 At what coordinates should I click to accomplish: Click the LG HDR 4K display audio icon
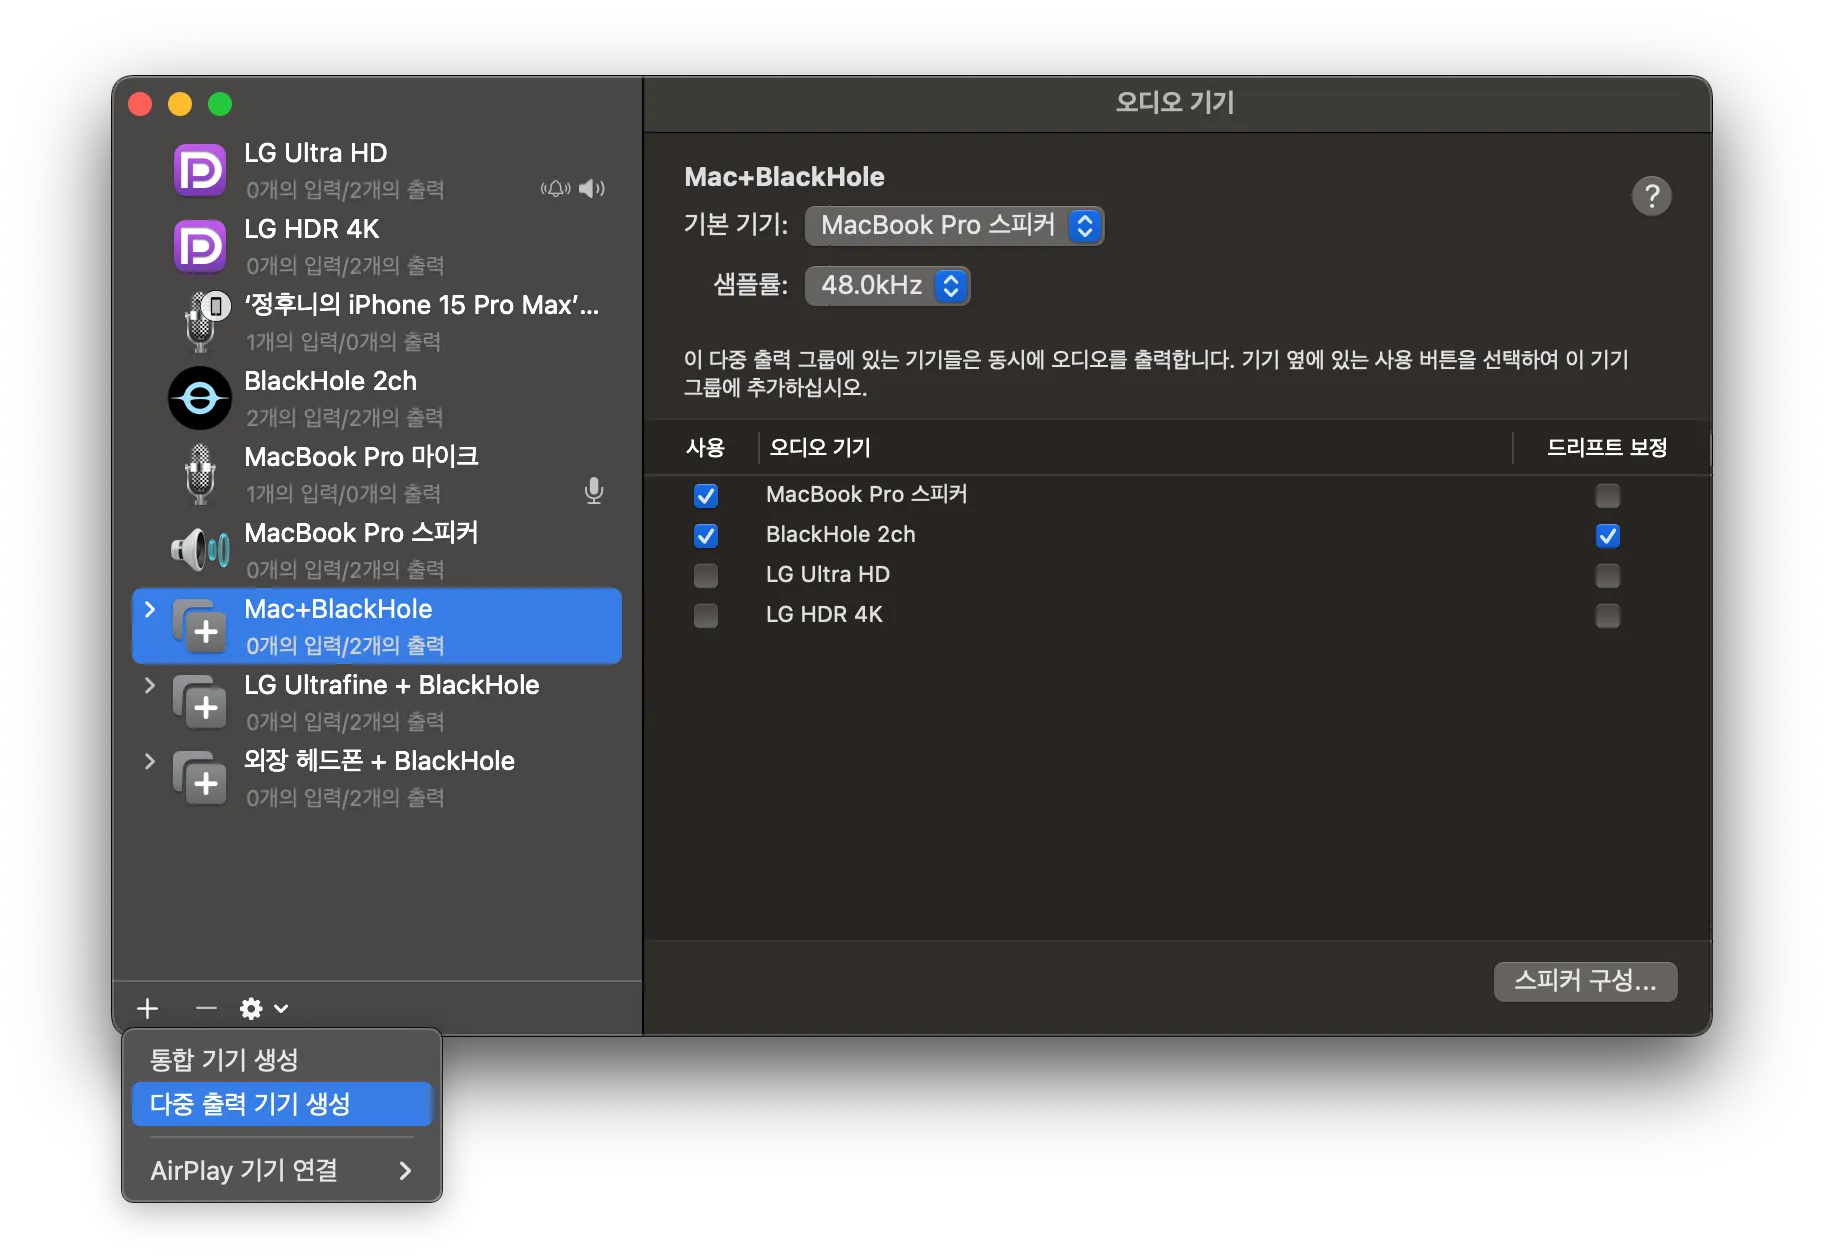(200, 246)
